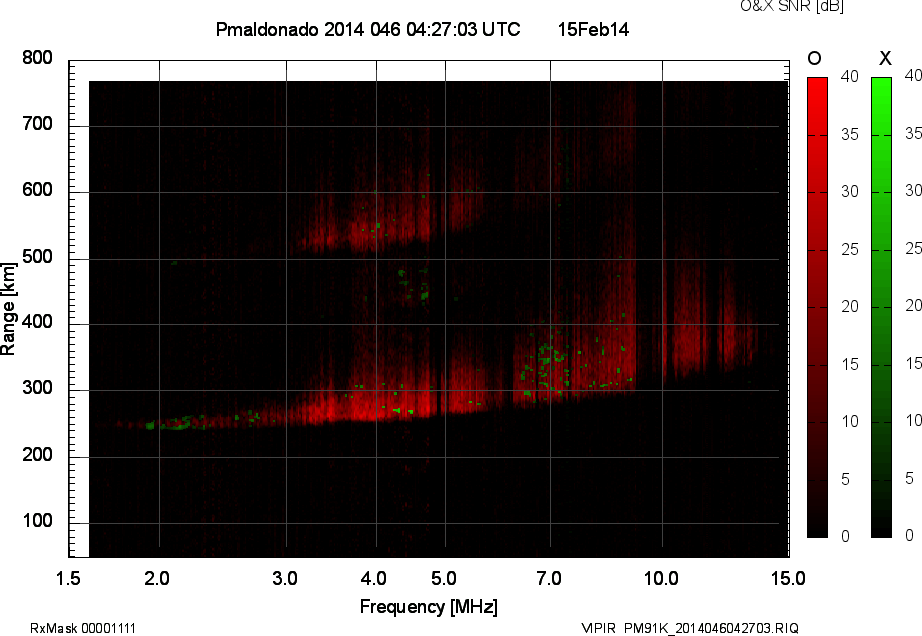Click the O label above the red bar
The height and width of the screenshot is (636, 922).
pos(815,59)
